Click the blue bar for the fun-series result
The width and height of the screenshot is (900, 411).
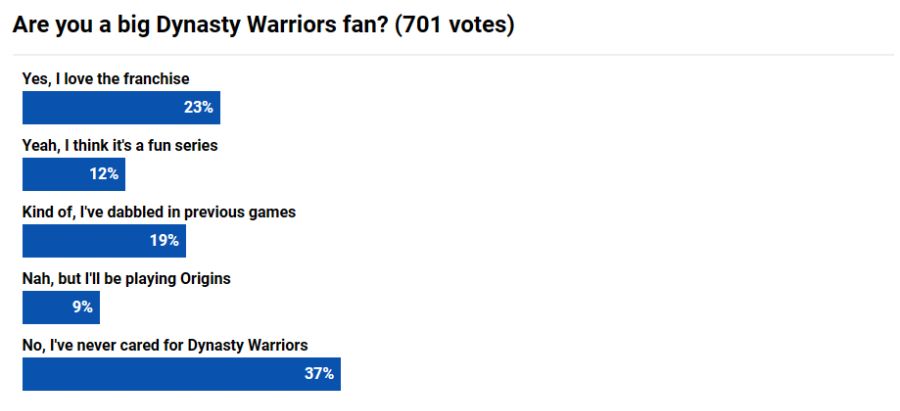pos(73,174)
